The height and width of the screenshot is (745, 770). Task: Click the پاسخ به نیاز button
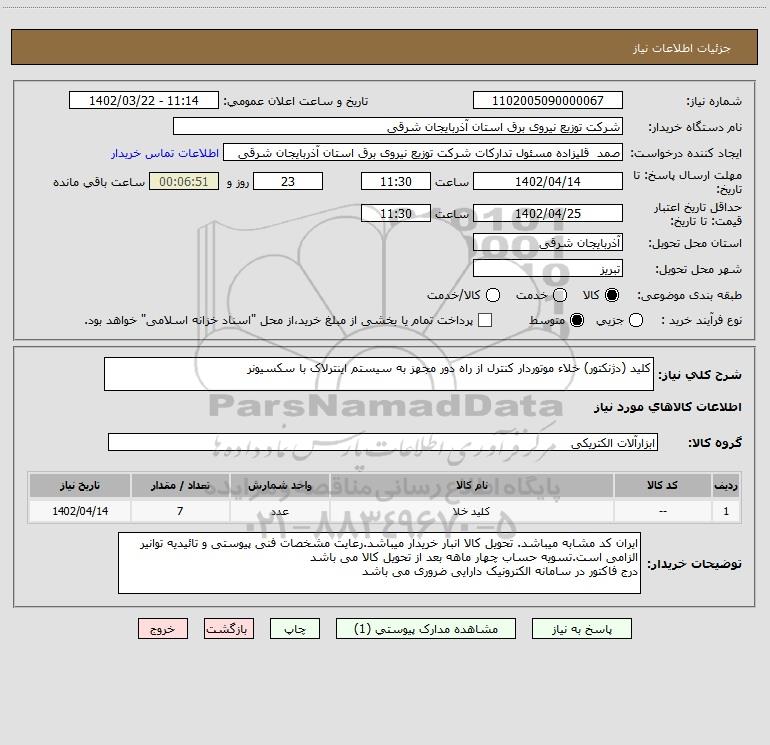tap(581, 629)
